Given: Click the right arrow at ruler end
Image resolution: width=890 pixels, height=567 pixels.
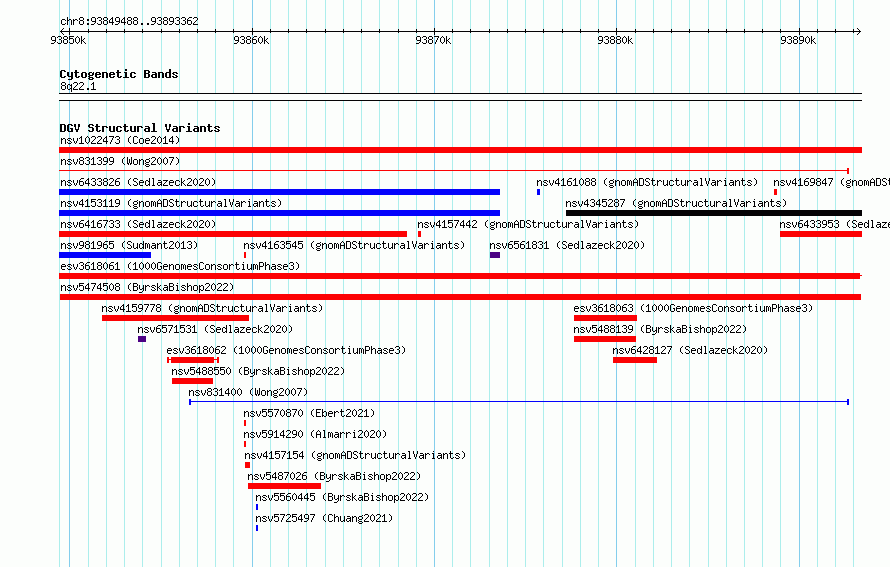Looking at the screenshot, I should pyautogui.click(x=858, y=31).
